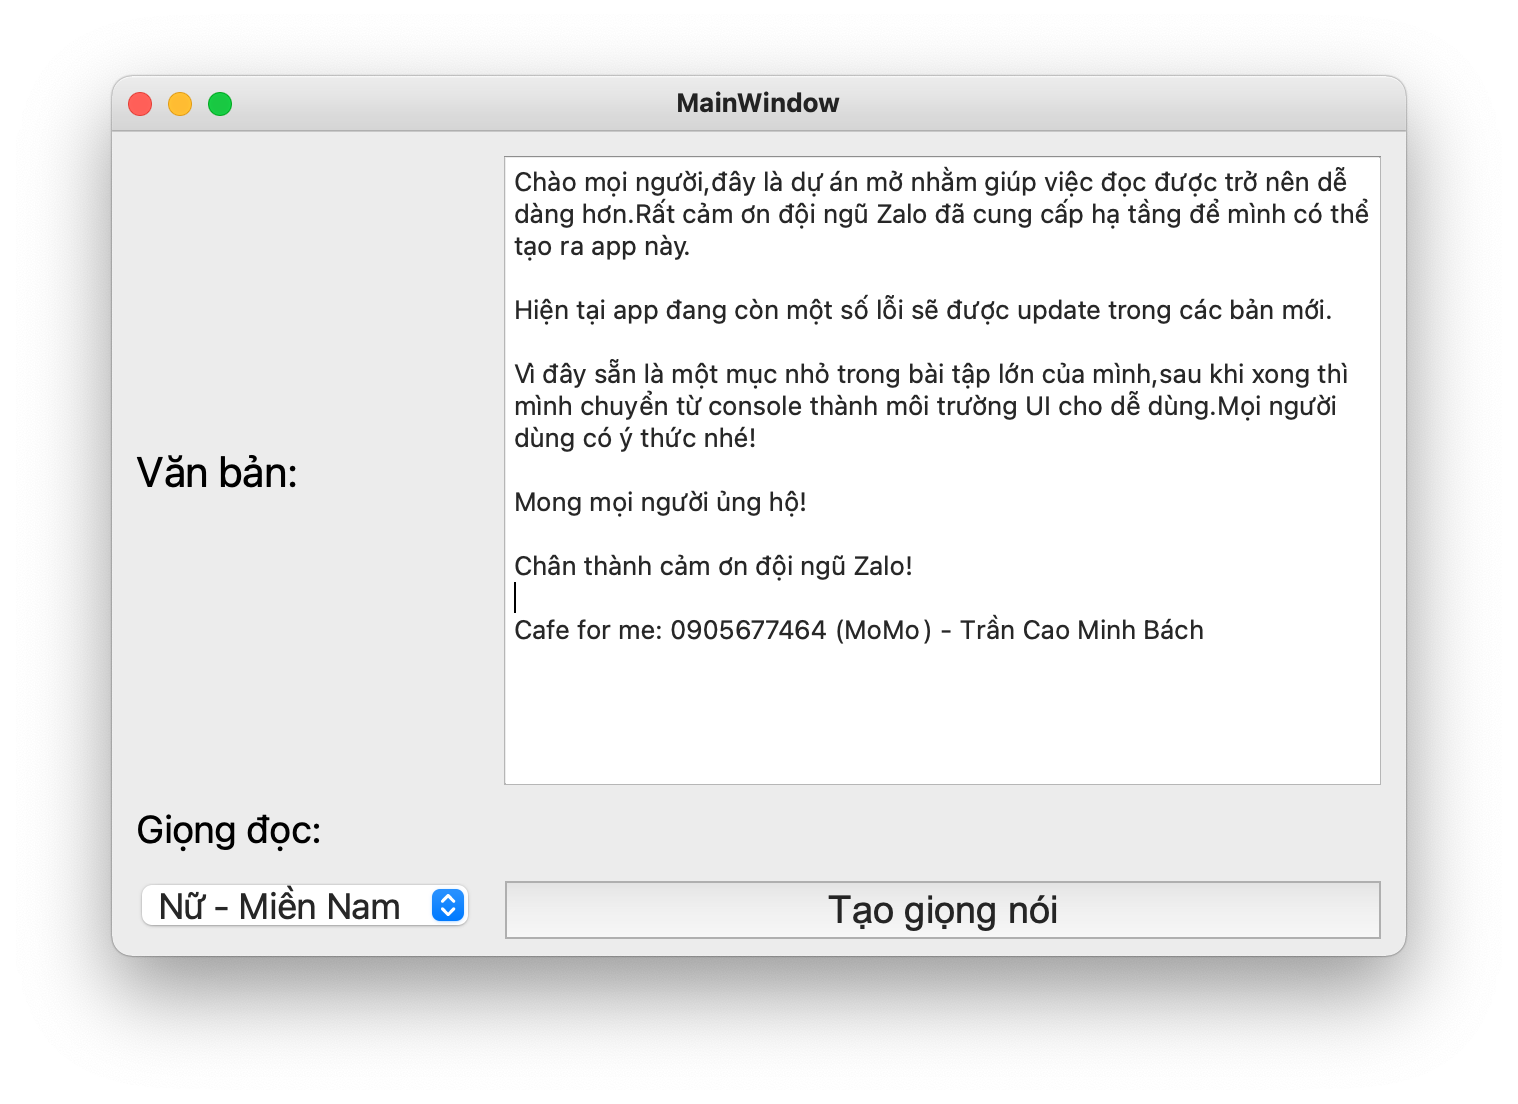Close the MainWindow with red button

tap(140, 104)
